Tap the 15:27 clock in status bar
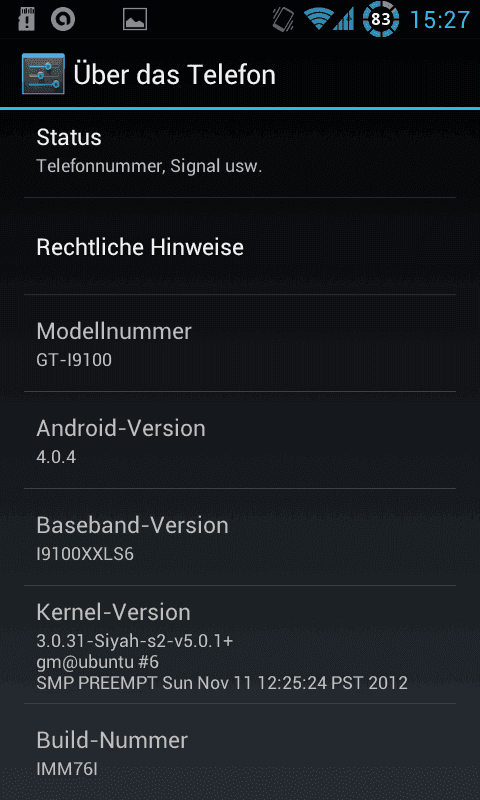The image size is (480, 800). click(440, 20)
